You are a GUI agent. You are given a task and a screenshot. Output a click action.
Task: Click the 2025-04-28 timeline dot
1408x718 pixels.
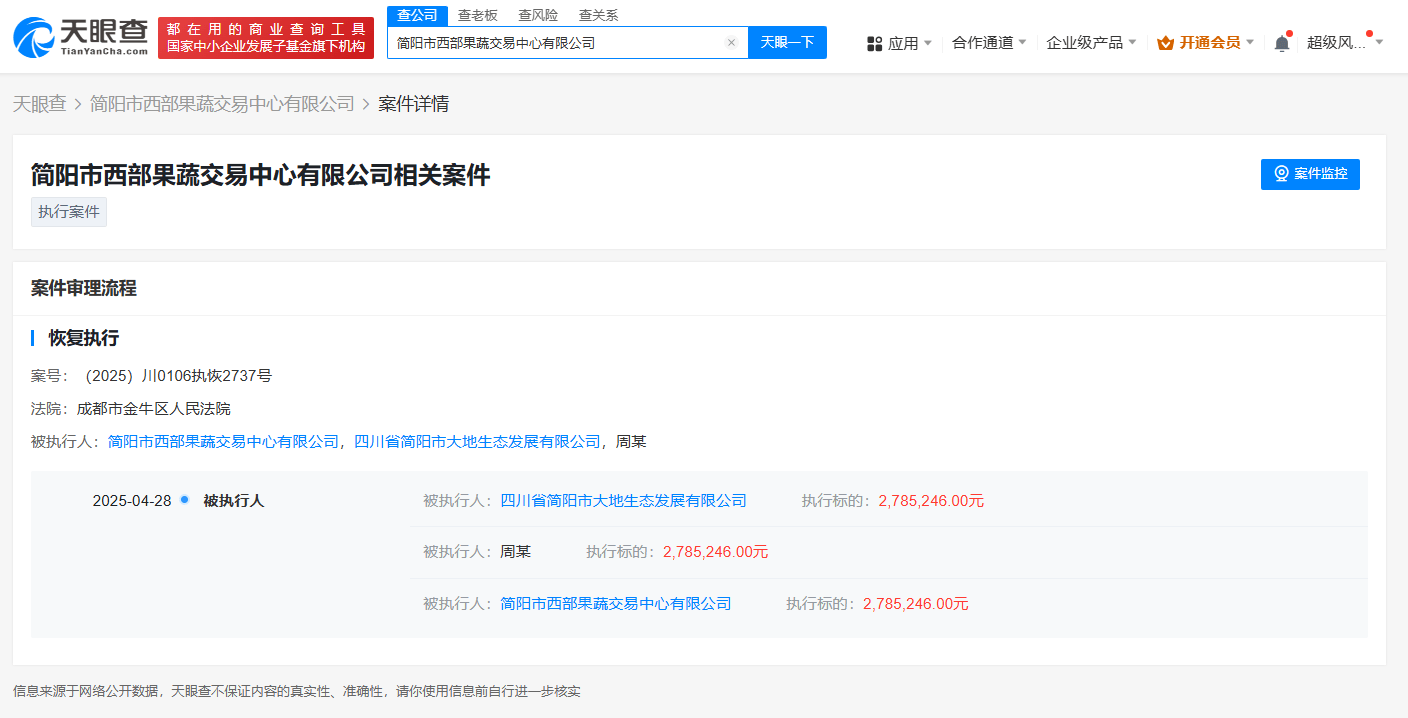(x=184, y=500)
